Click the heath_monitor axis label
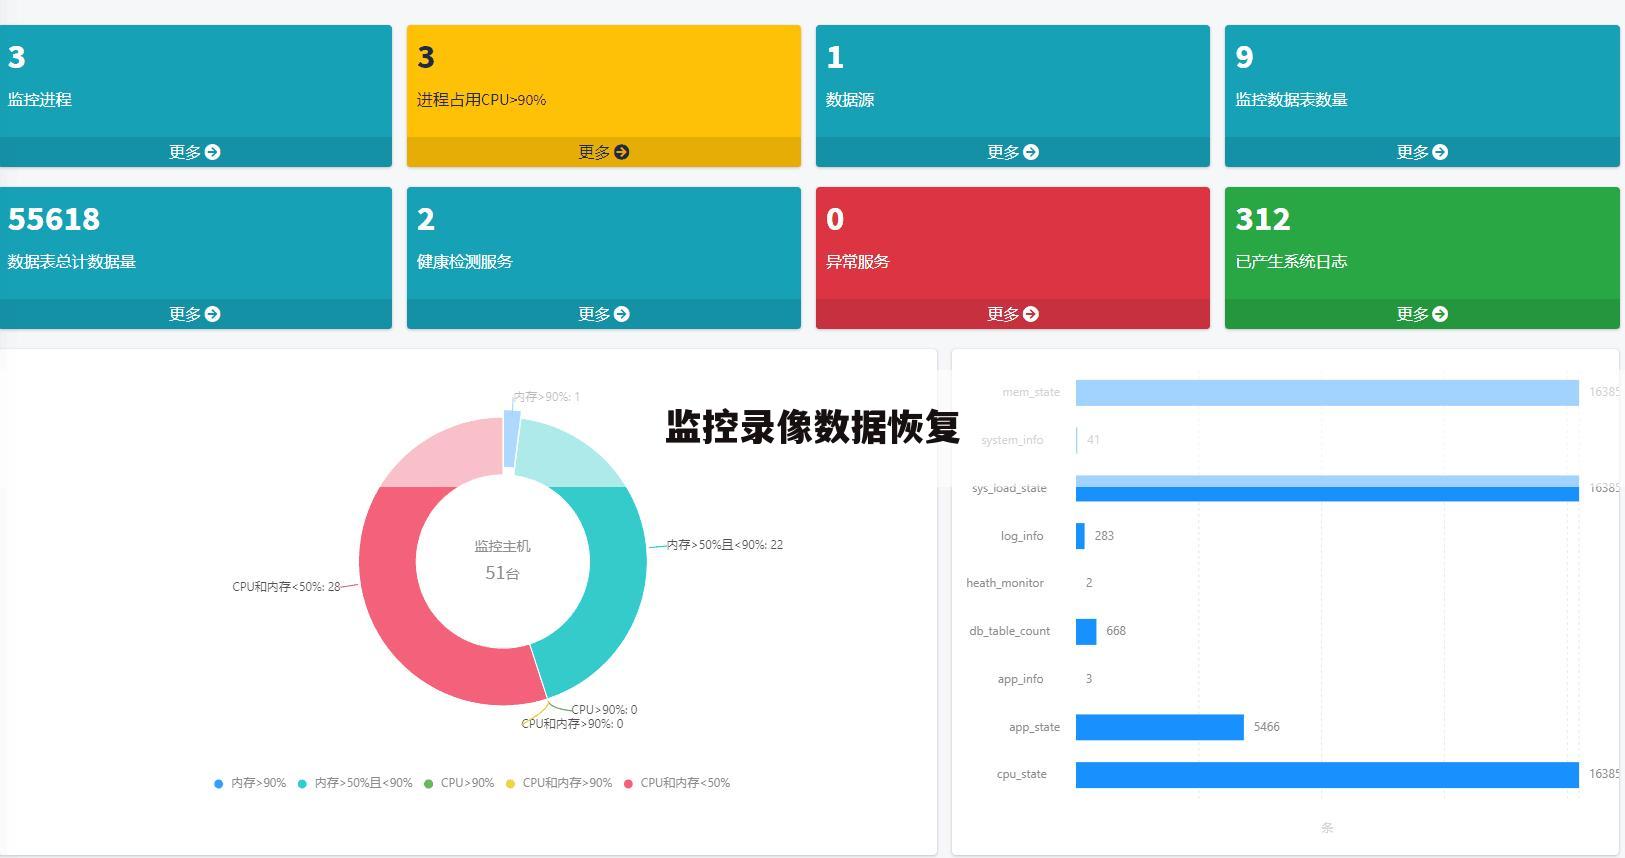1625x858 pixels. (1005, 583)
